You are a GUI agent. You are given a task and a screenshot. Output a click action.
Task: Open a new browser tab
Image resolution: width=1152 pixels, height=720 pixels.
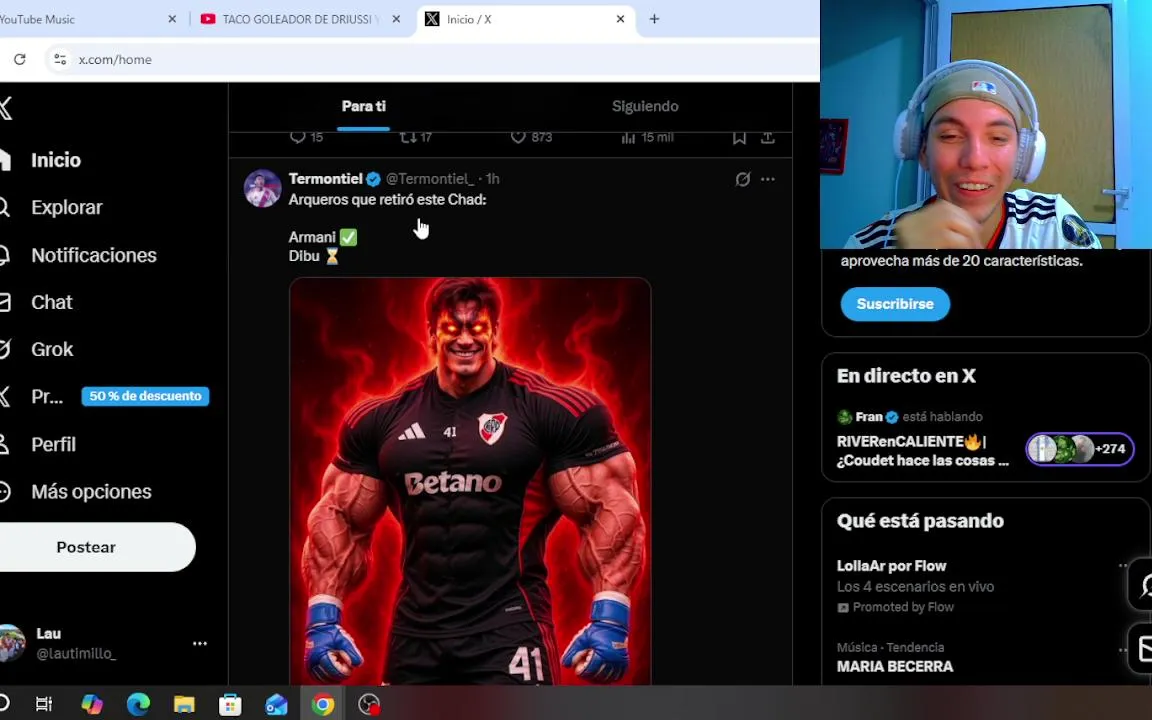(x=654, y=19)
